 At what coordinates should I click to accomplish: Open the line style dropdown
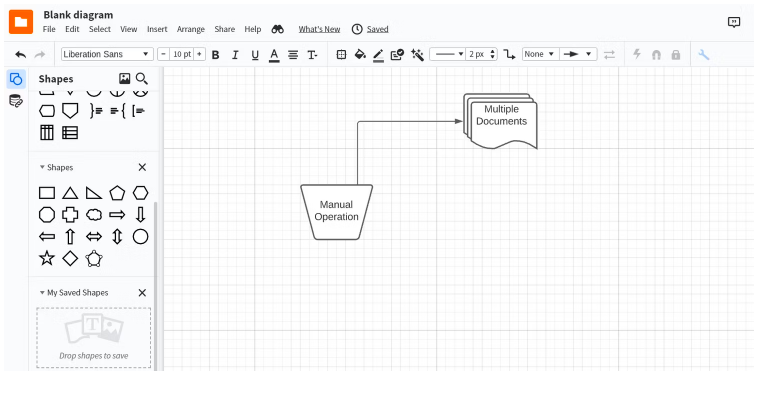tap(448, 54)
